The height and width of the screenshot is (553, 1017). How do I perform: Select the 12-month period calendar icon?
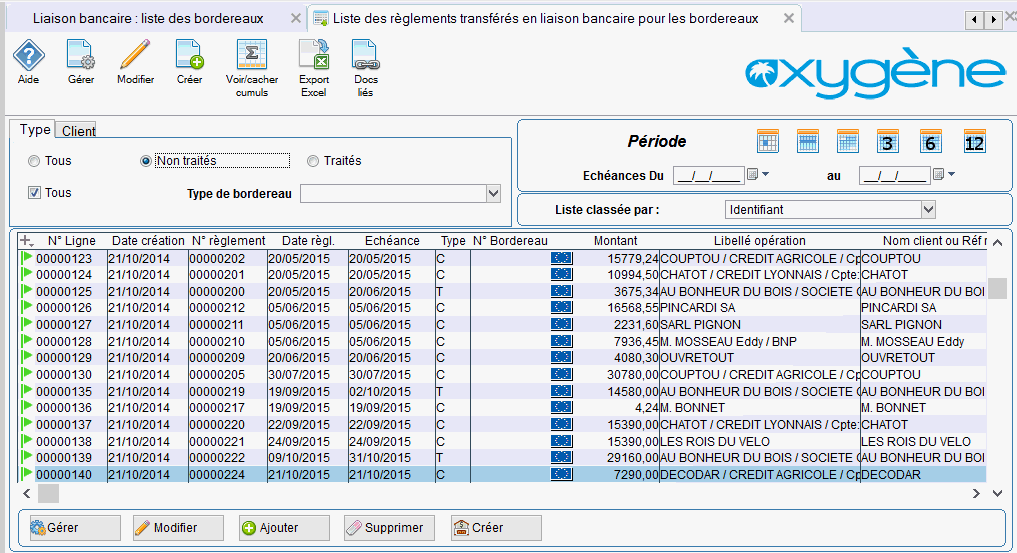974,142
